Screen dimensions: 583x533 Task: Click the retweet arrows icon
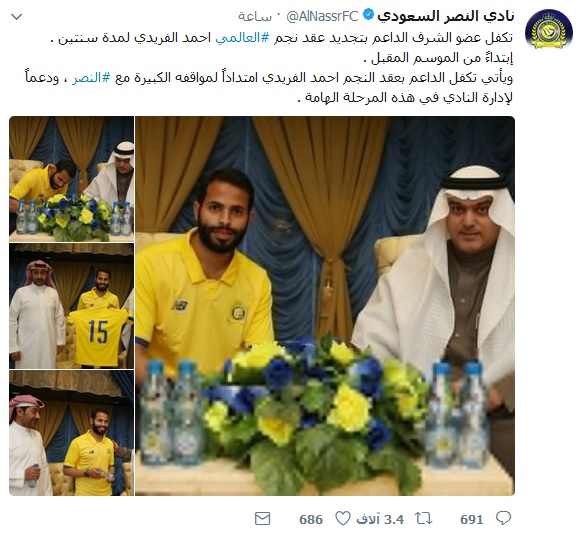(x=423, y=518)
